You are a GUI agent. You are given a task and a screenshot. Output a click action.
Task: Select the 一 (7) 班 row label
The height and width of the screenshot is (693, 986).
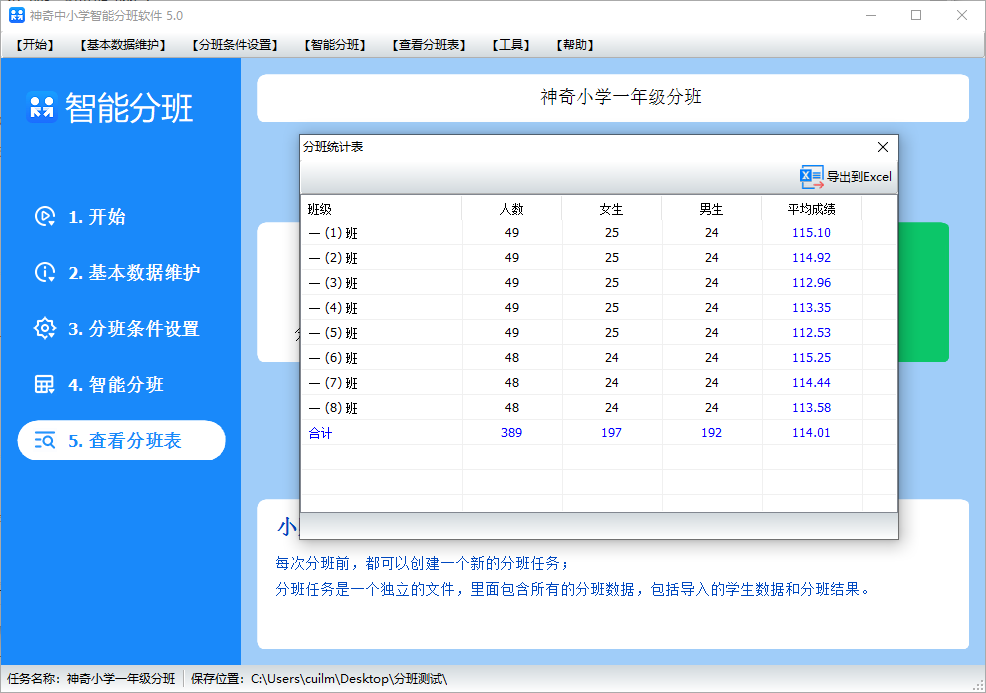[333, 383]
